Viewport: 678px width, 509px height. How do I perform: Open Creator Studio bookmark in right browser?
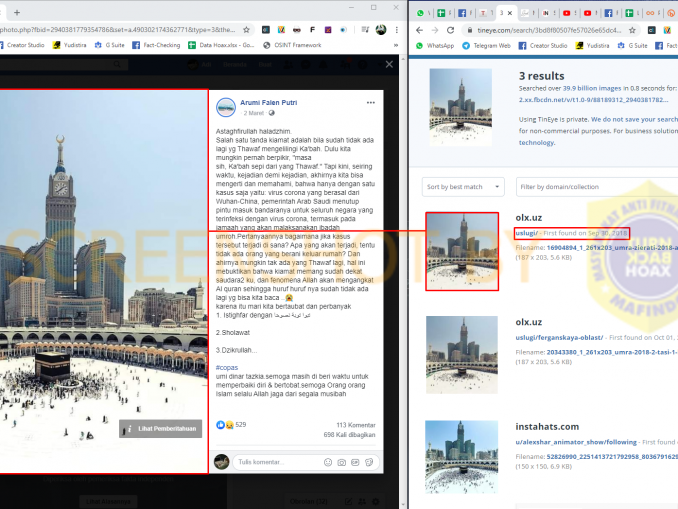(x=543, y=45)
